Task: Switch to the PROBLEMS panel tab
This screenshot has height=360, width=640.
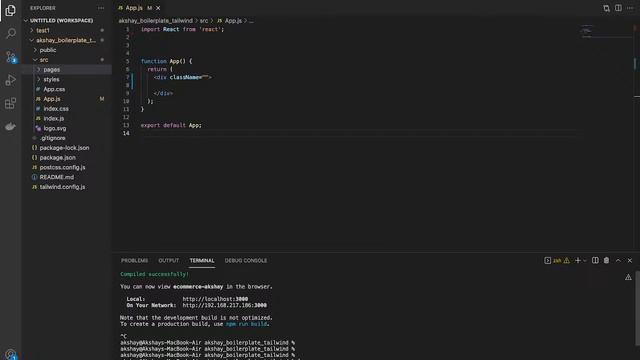Action: tap(134, 260)
